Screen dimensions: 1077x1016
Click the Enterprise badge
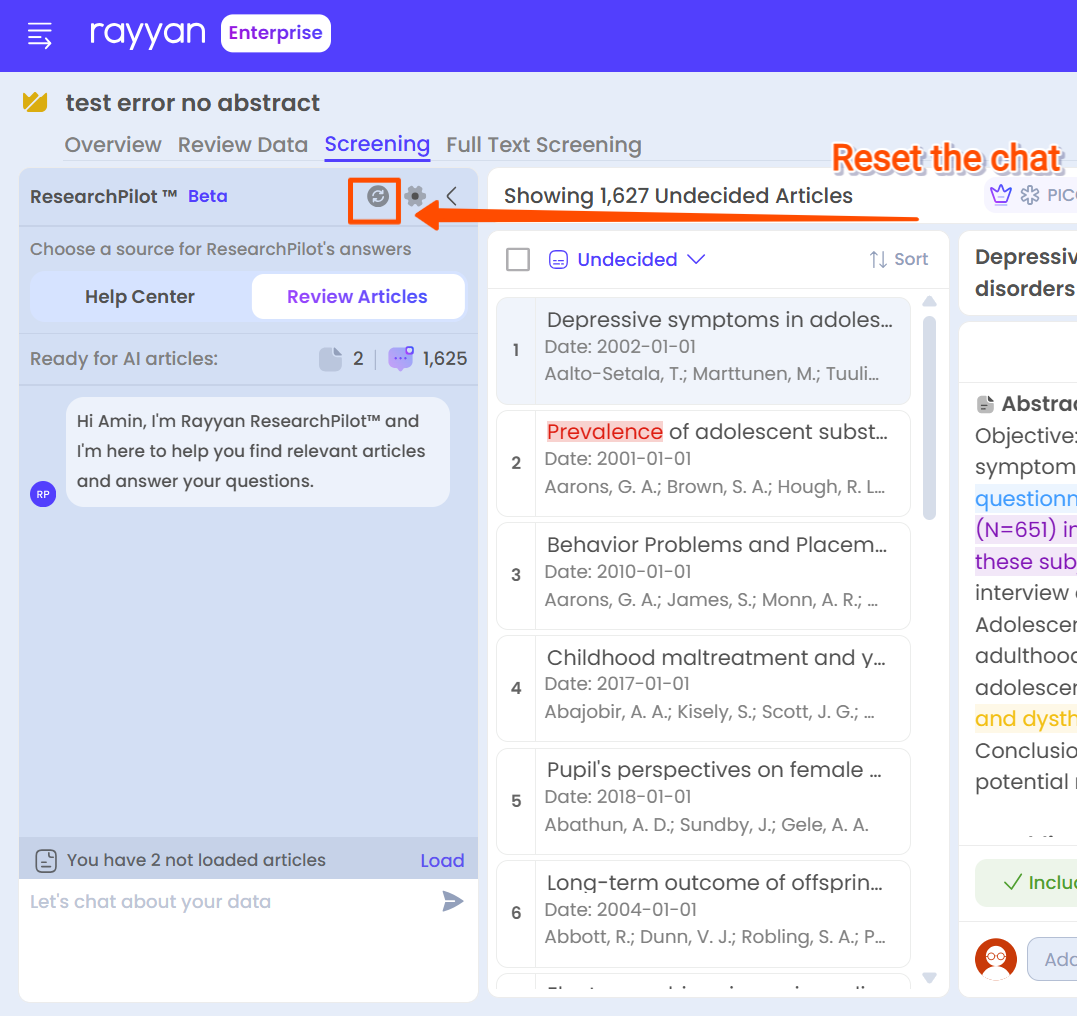pyautogui.click(x=275, y=33)
